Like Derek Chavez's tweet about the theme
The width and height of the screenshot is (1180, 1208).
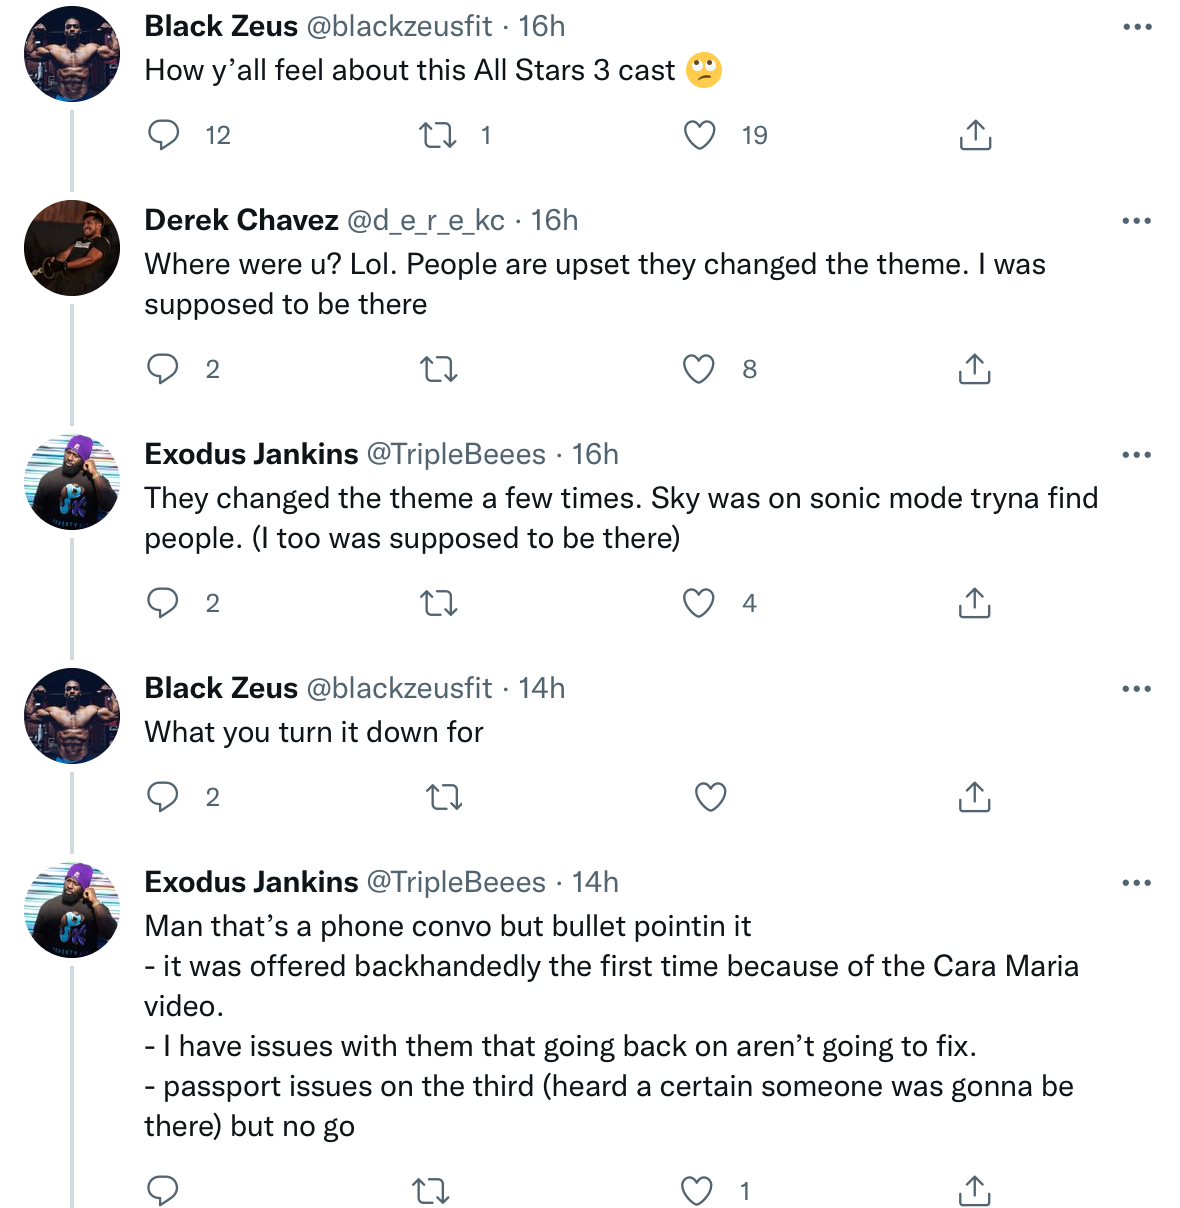tap(698, 369)
